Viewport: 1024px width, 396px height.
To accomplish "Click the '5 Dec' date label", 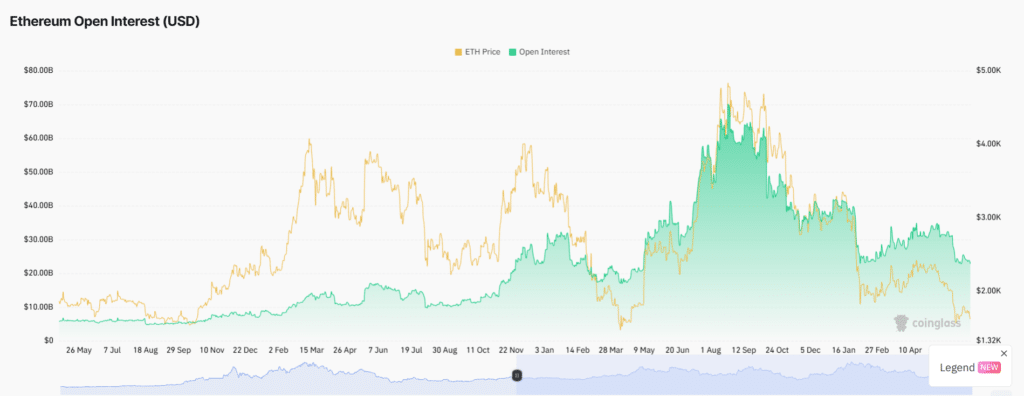I will (x=810, y=350).
